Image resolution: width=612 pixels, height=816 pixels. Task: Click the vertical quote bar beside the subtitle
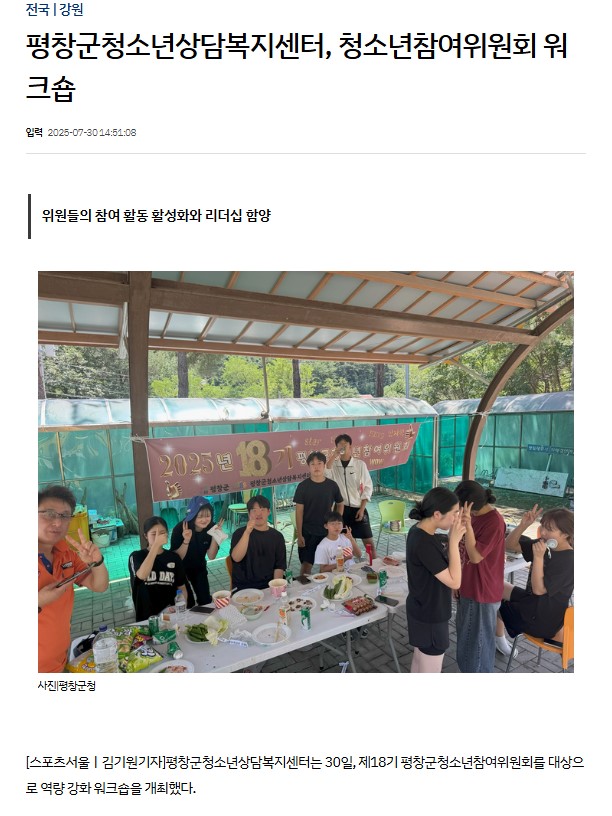(29, 216)
